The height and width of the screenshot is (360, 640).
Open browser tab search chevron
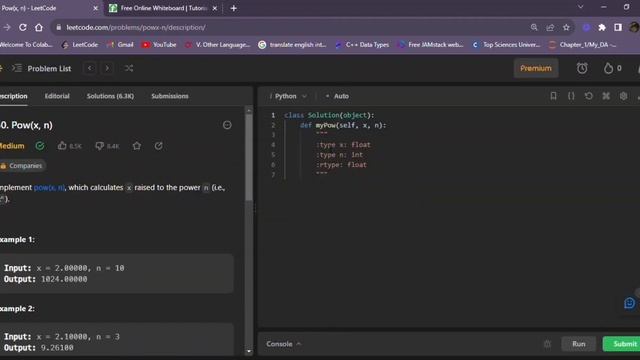coord(580,7)
